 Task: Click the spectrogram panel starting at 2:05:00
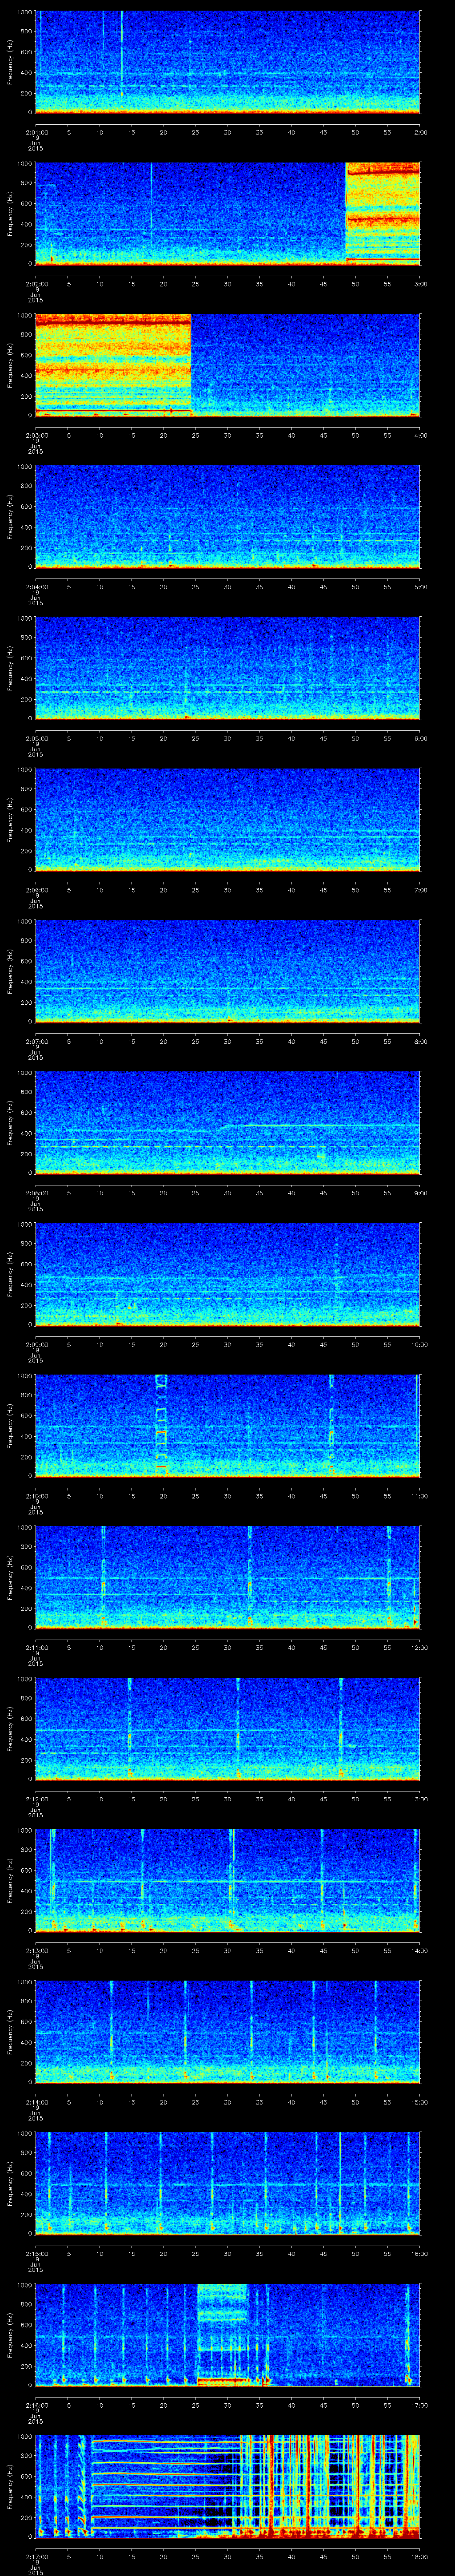click(x=227, y=668)
